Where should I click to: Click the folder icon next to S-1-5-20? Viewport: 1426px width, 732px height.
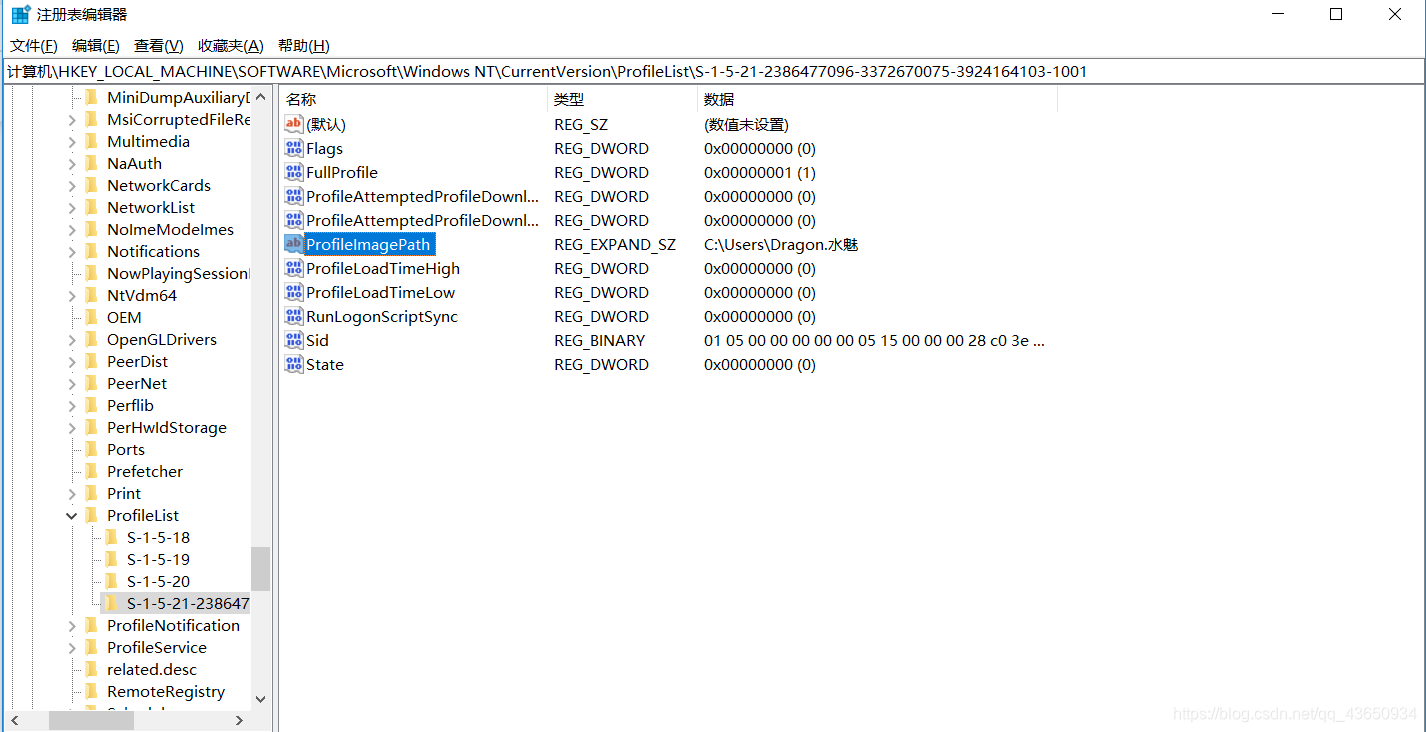(x=112, y=582)
